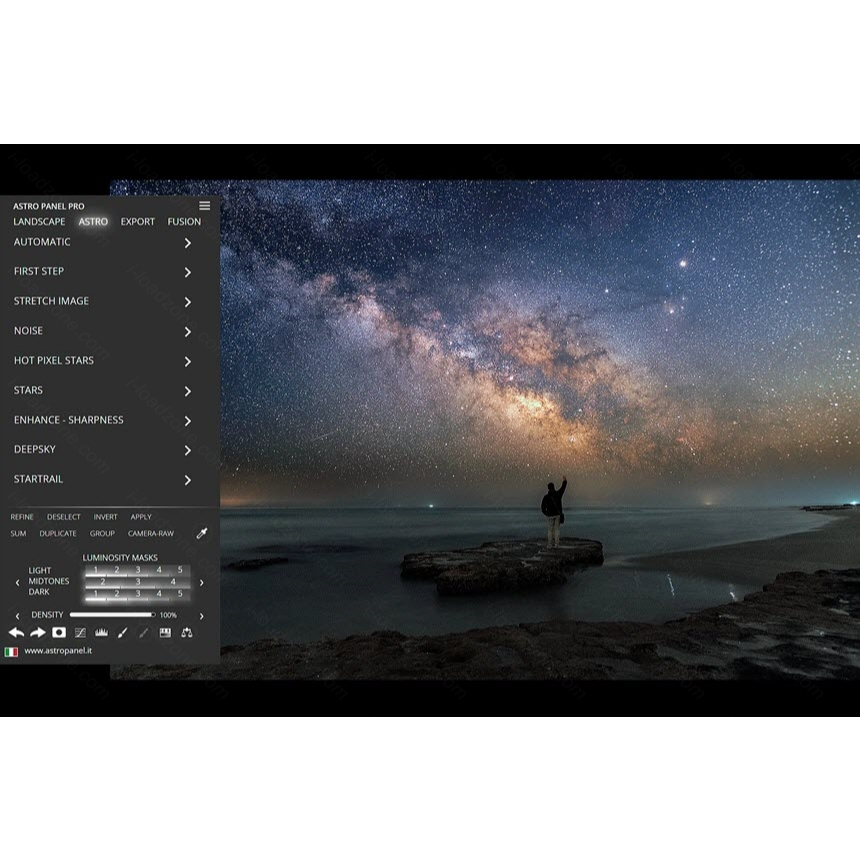The image size is (860, 860).
Task: Switch to the LANDSCAPE tab
Action: 39,222
